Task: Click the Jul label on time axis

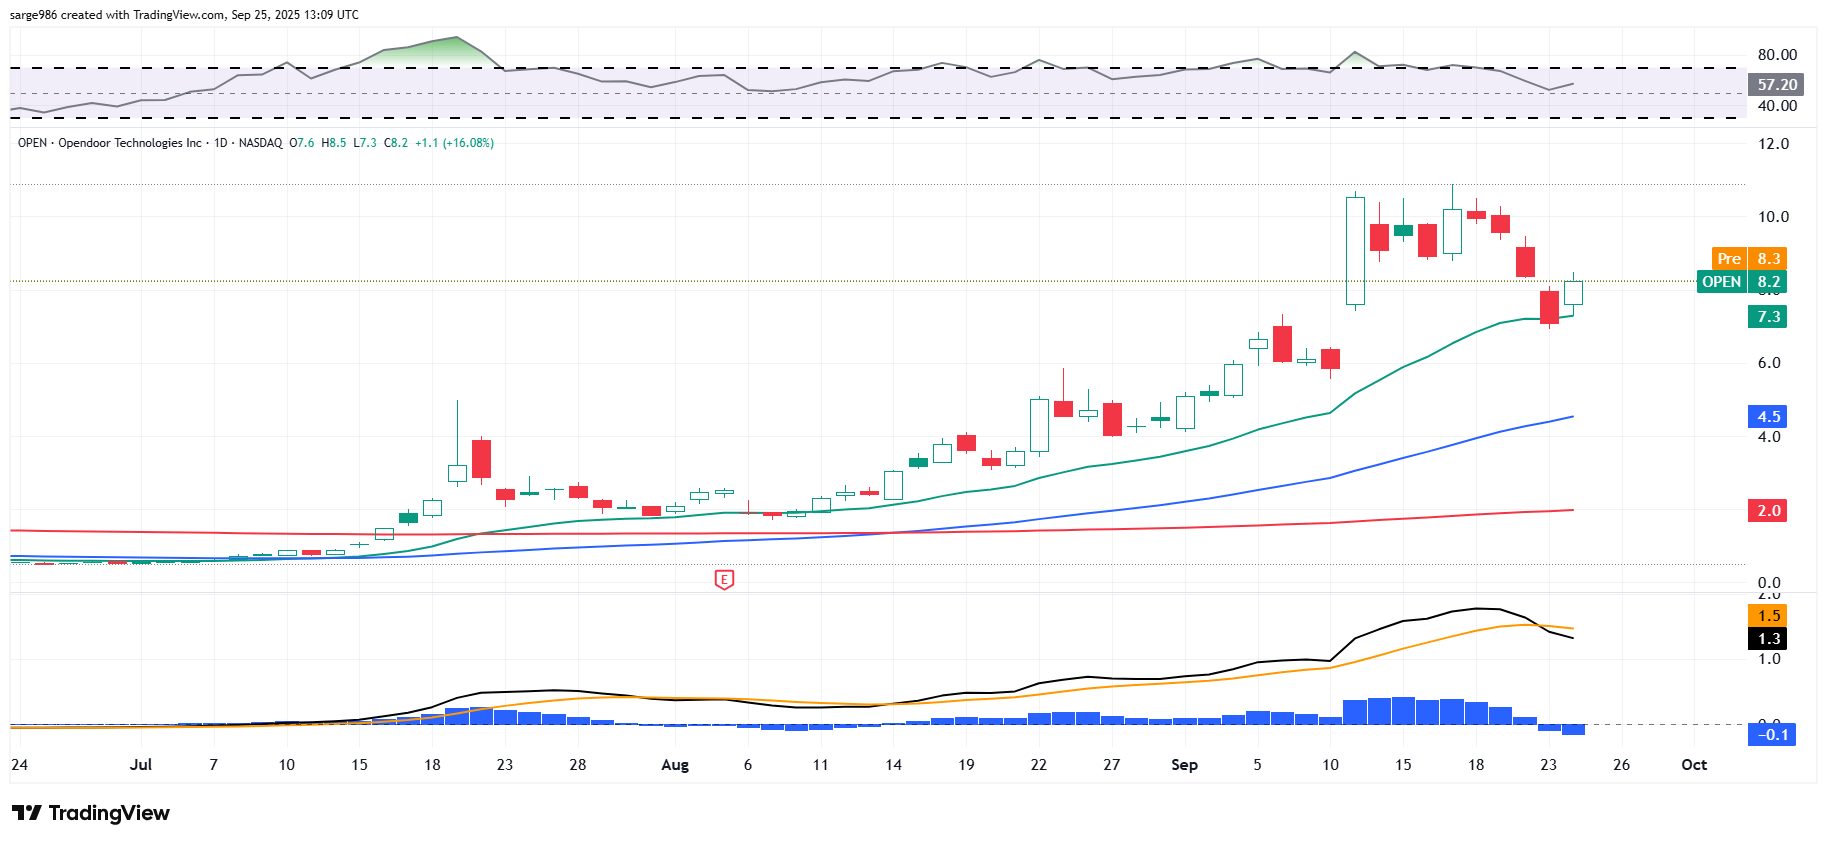Action: coord(141,765)
